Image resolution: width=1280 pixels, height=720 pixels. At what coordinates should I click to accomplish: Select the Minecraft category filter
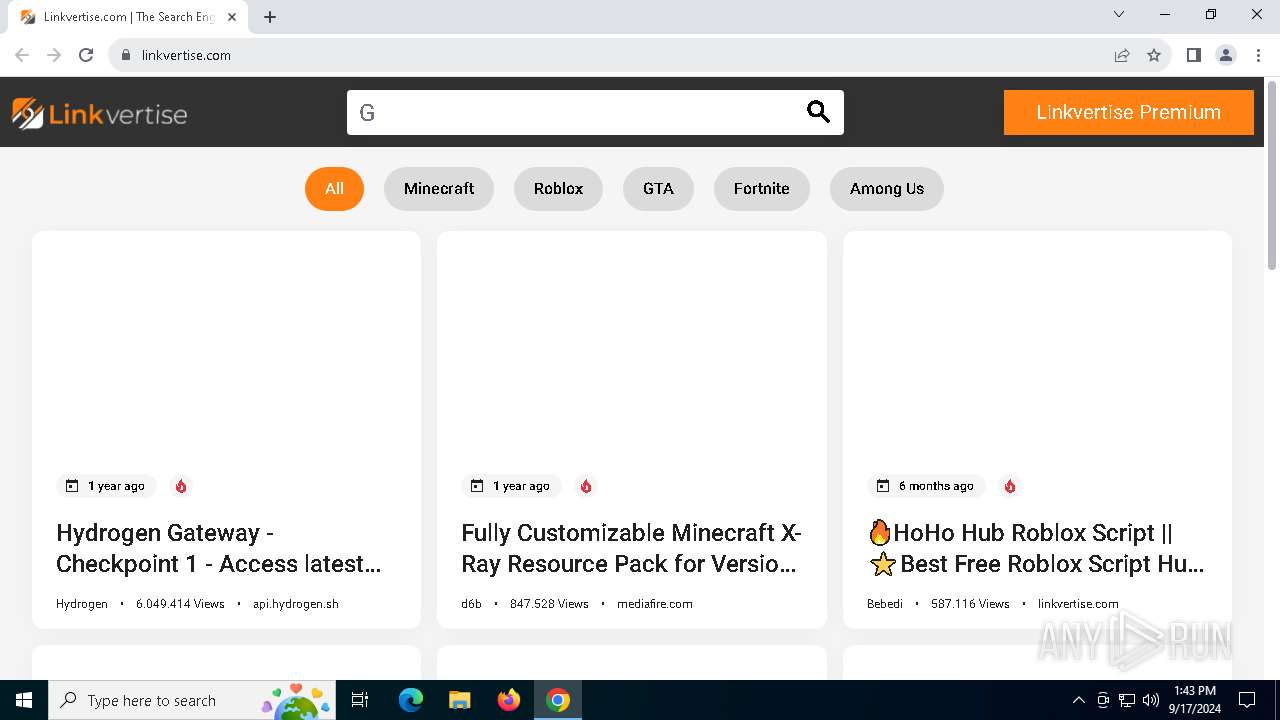tap(439, 188)
